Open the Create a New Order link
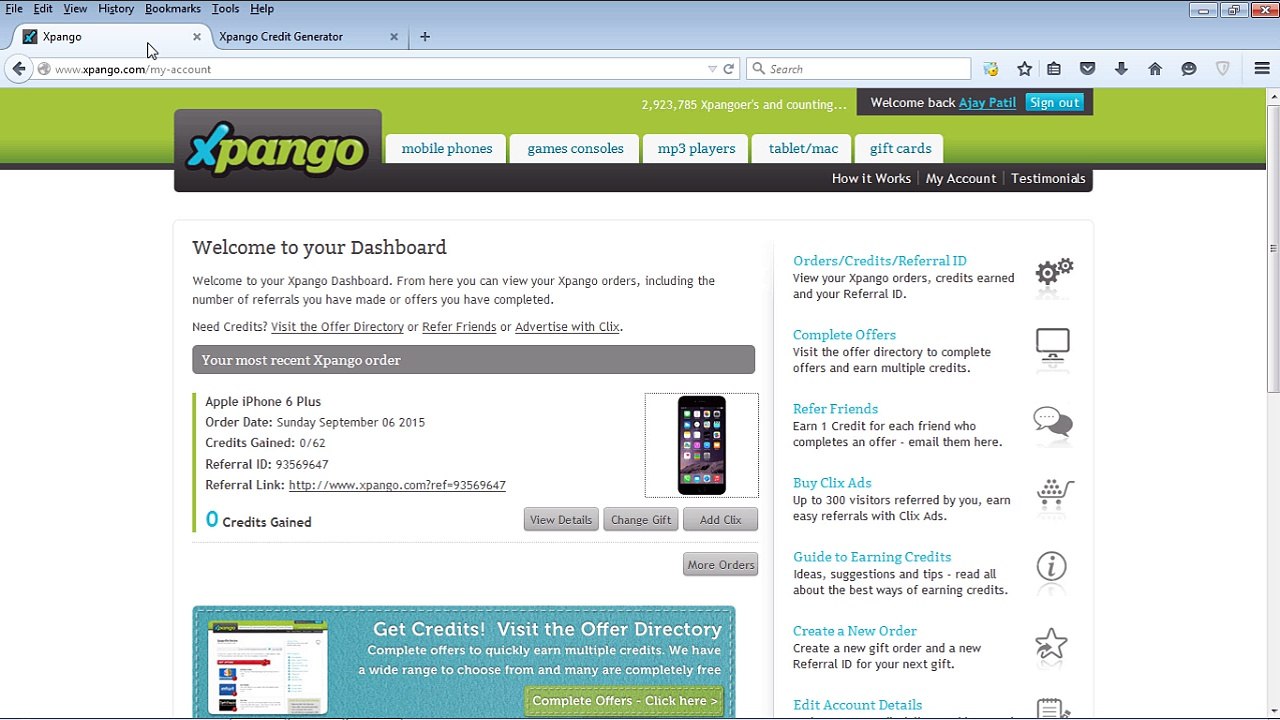The height and width of the screenshot is (720, 1280). coord(855,631)
